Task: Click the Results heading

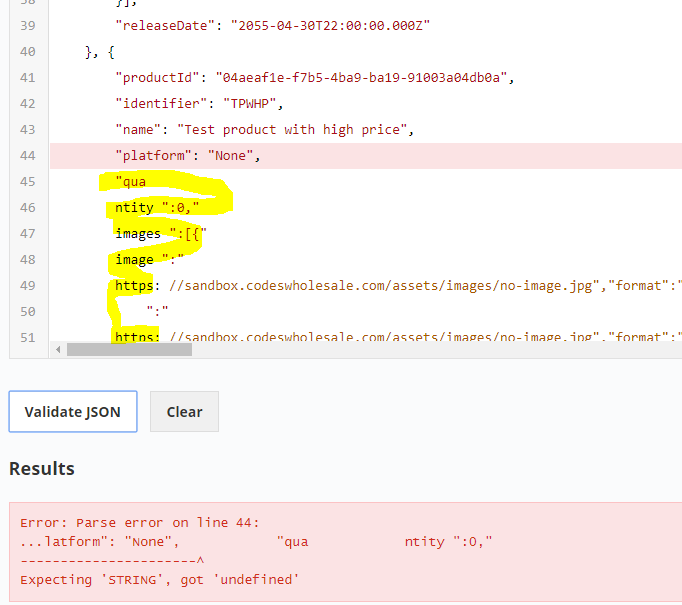Action: click(x=42, y=468)
